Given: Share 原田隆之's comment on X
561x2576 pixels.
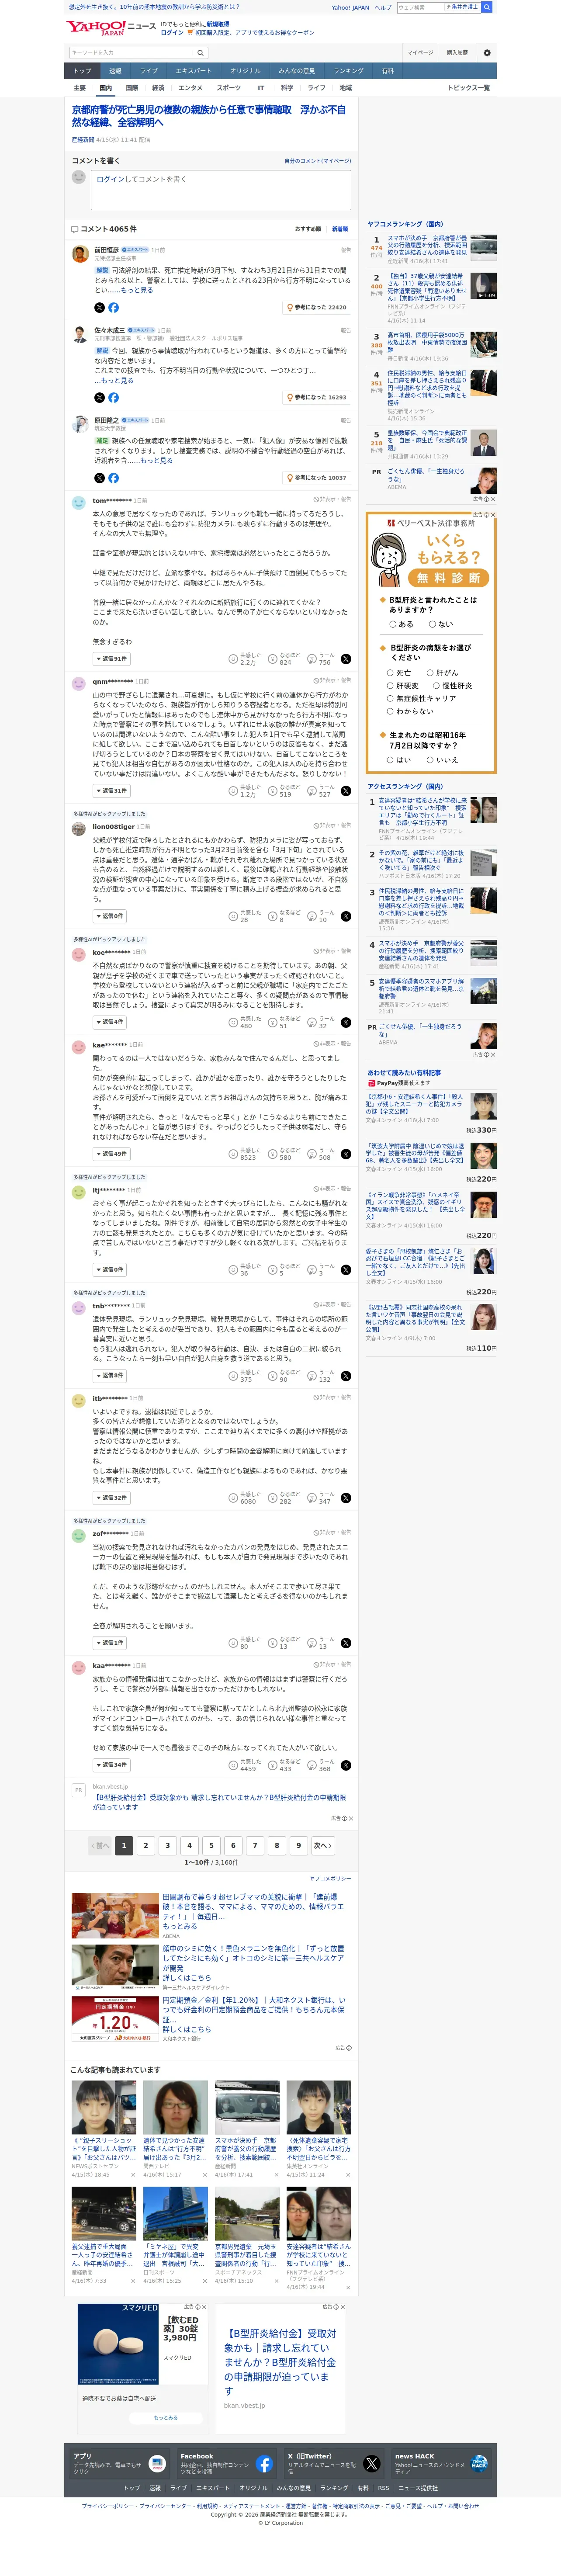Looking at the screenshot, I should tap(99, 477).
